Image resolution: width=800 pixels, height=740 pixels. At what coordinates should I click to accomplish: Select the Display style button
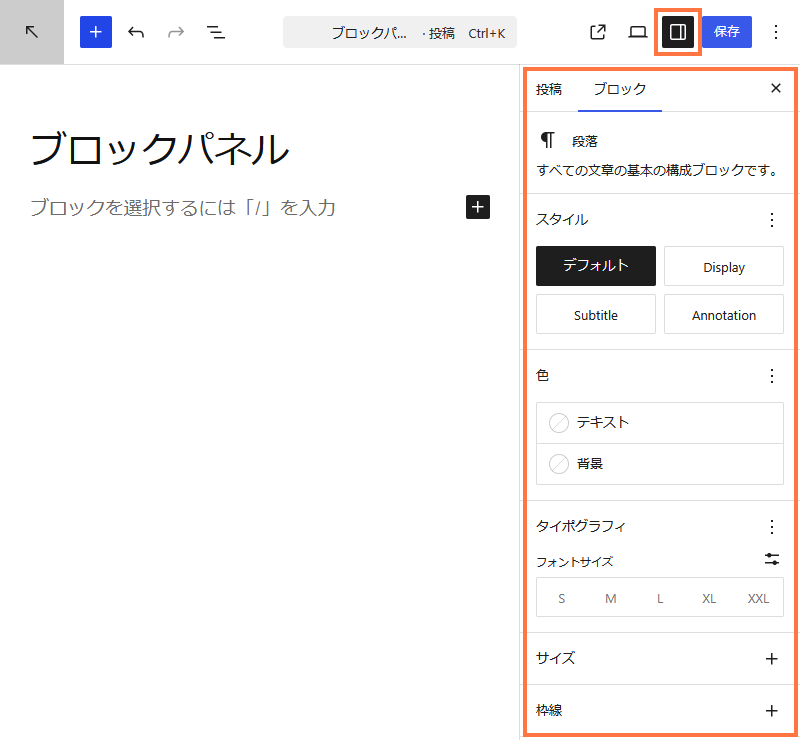pyautogui.click(x=723, y=266)
